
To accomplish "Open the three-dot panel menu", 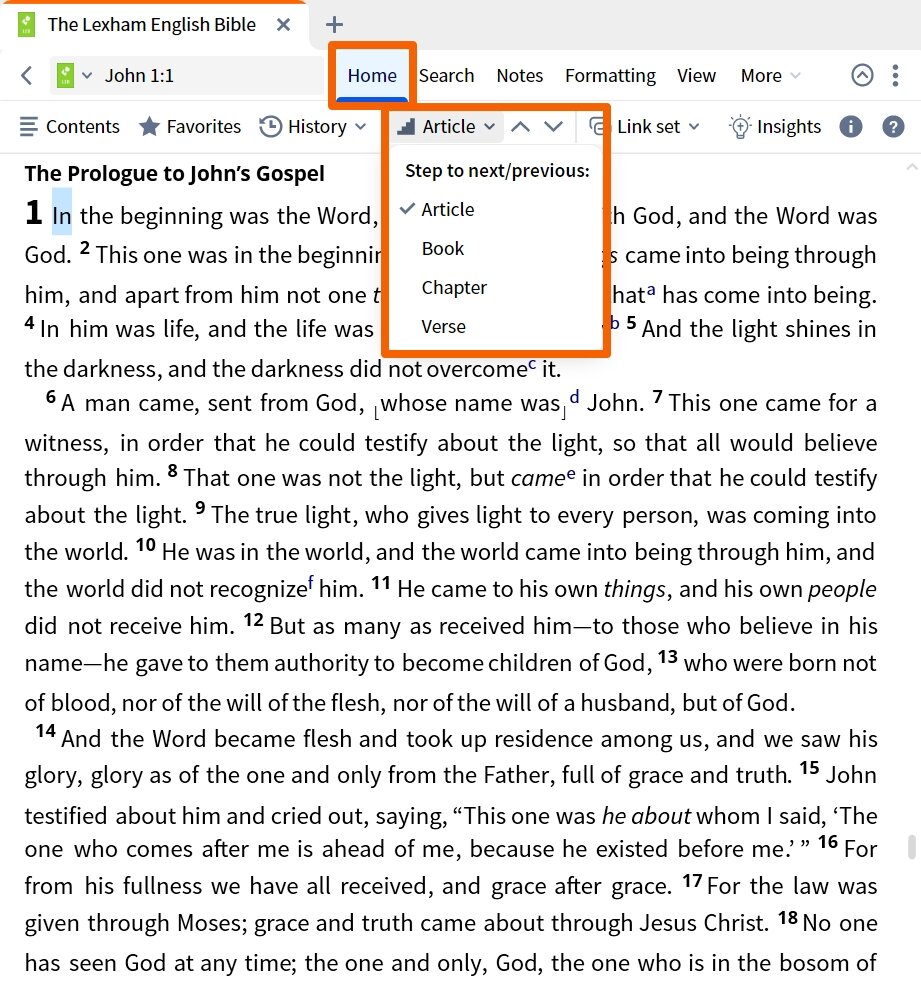I will tap(895, 75).
